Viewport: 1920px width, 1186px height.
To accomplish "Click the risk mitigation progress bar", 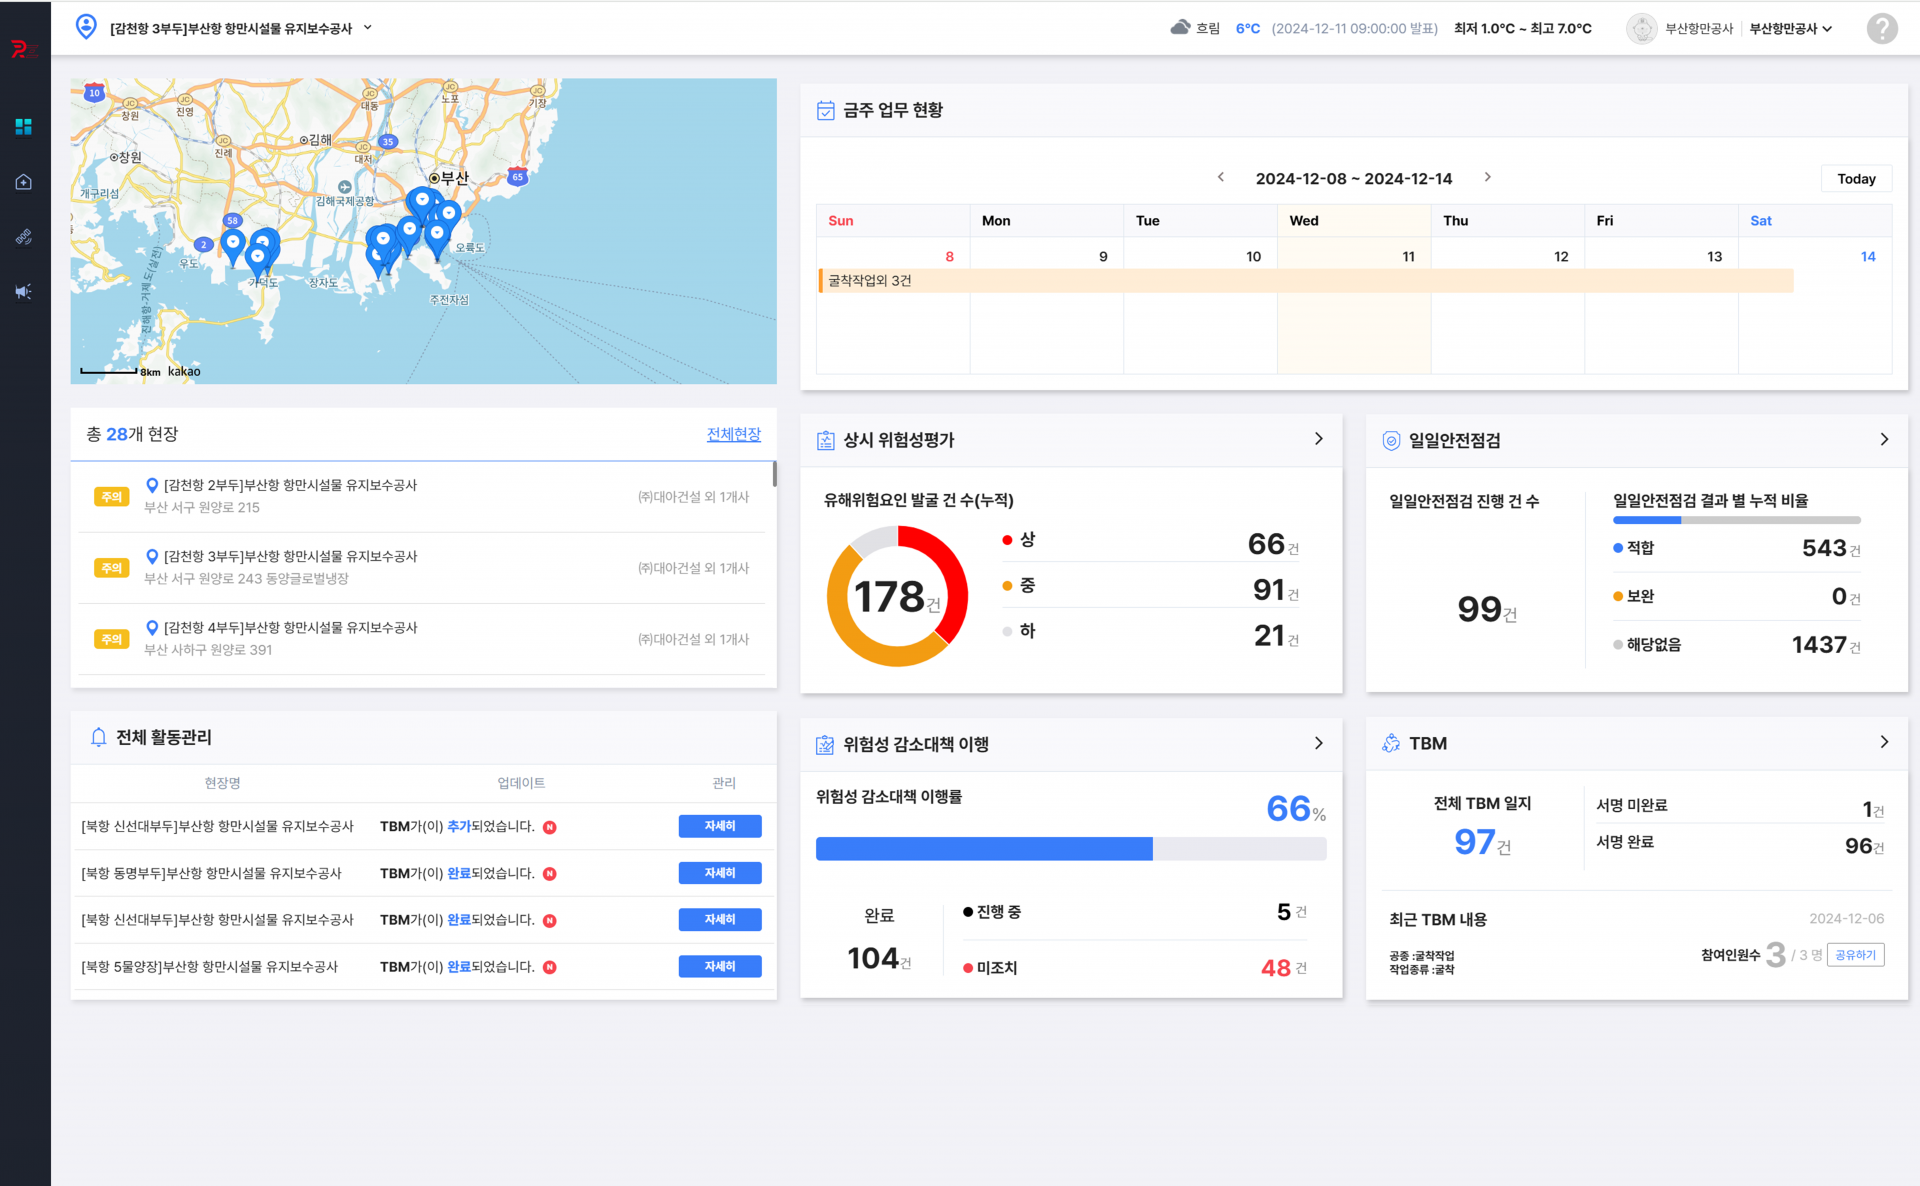I will [x=1070, y=849].
